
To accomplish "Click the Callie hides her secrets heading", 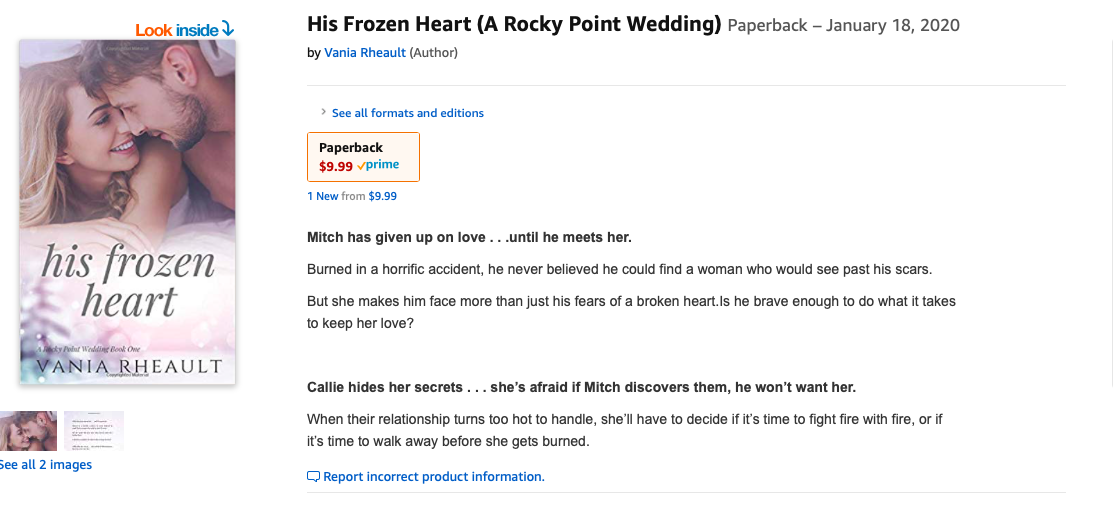I will (x=581, y=387).
